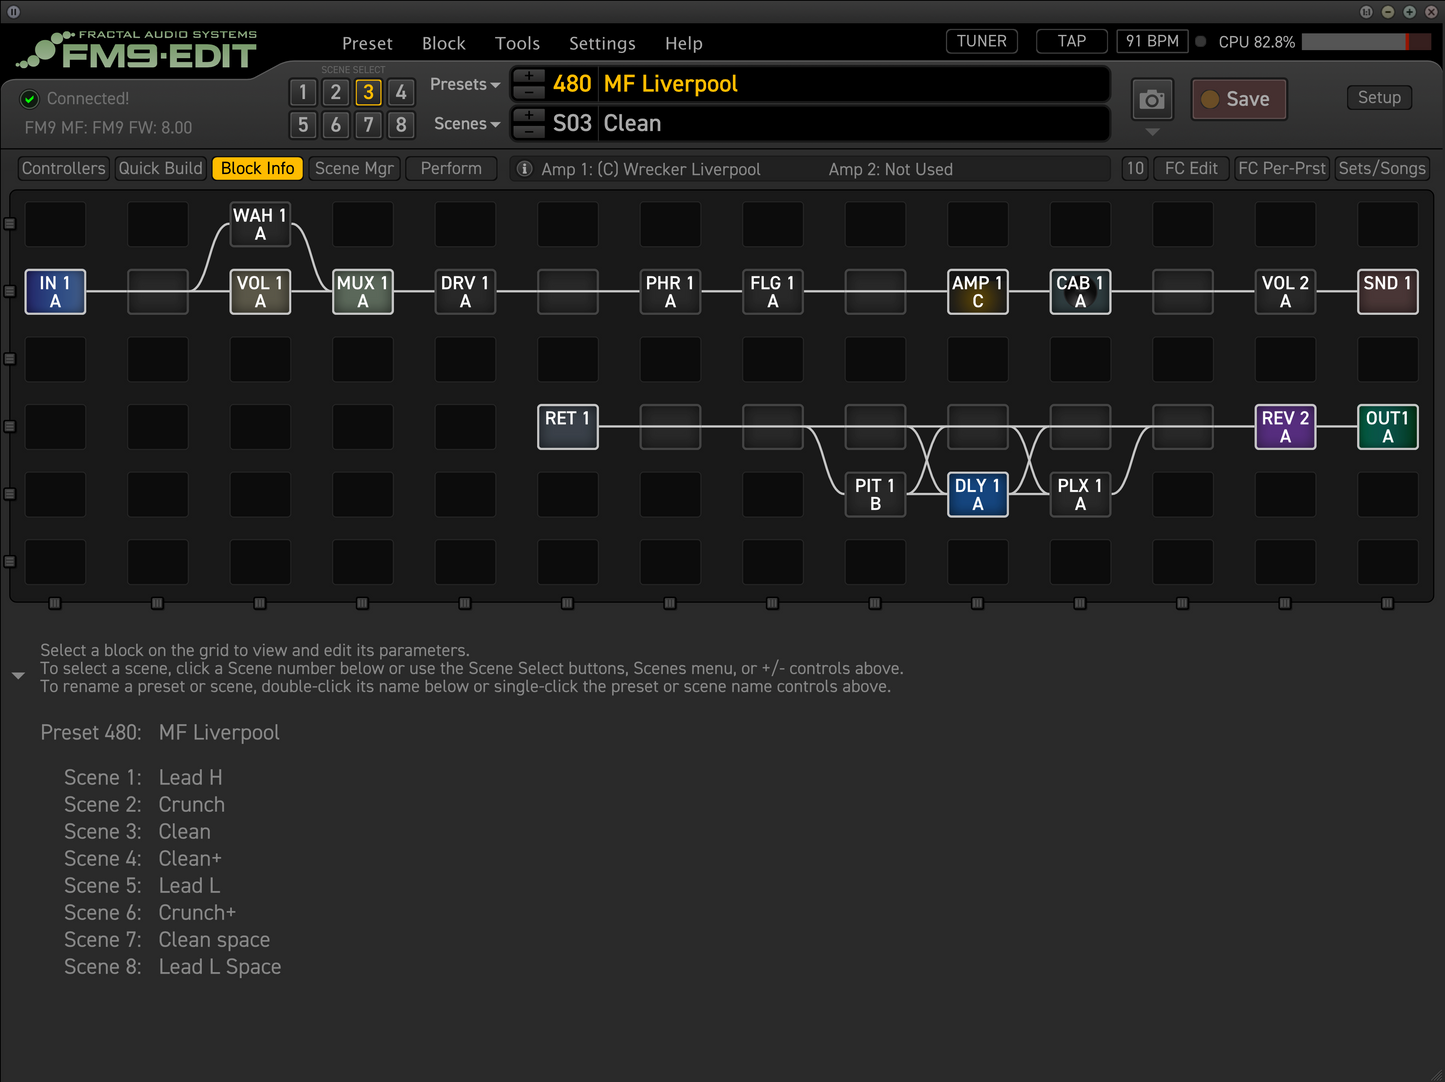1445x1082 pixels.
Task: Open the Scene Mgr tab
Action: pyautogui.click(x=354, y=169)
